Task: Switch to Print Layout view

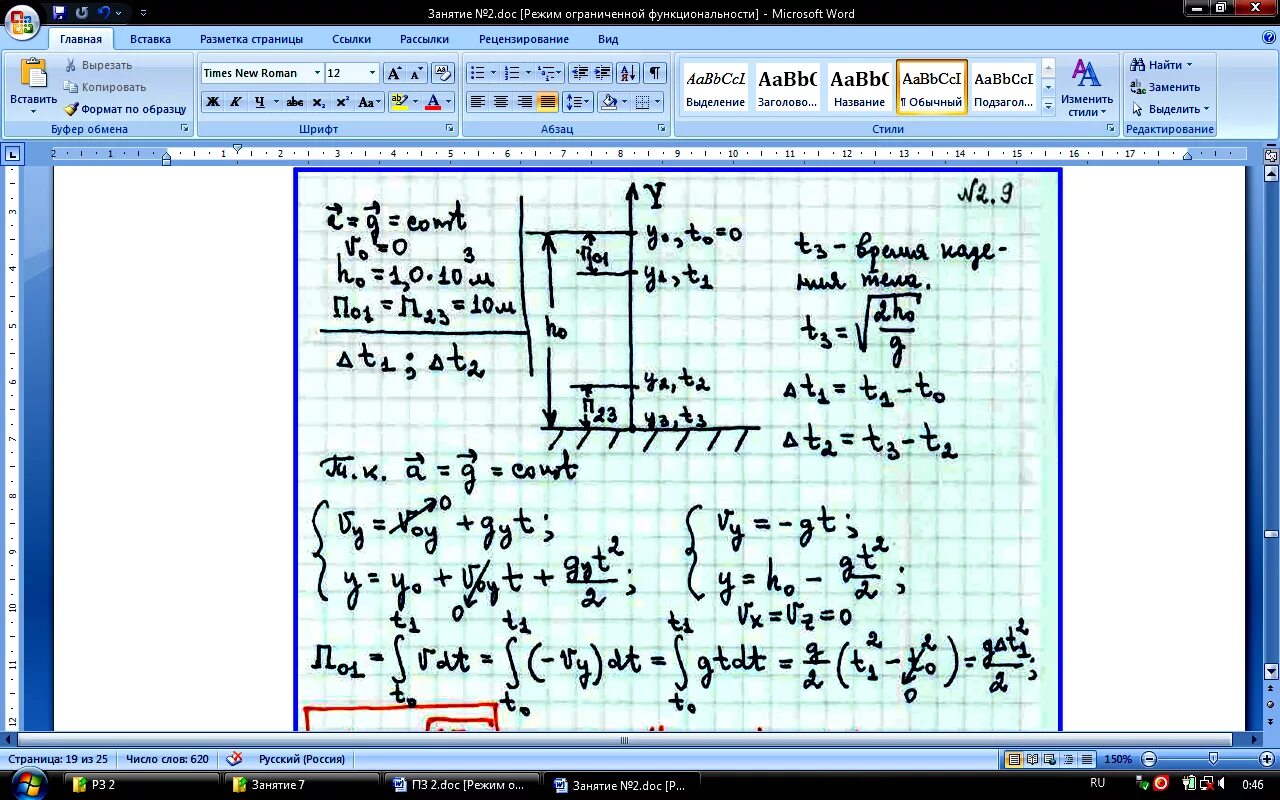Action: point(1014,759)
